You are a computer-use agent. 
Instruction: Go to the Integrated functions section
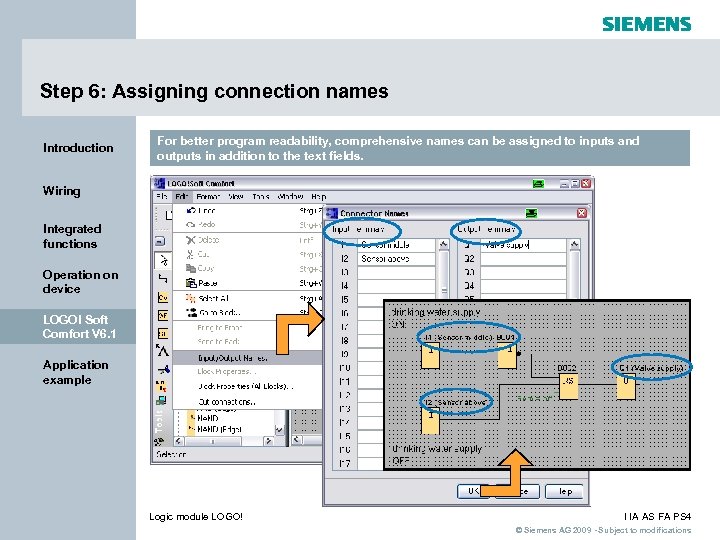72,236
